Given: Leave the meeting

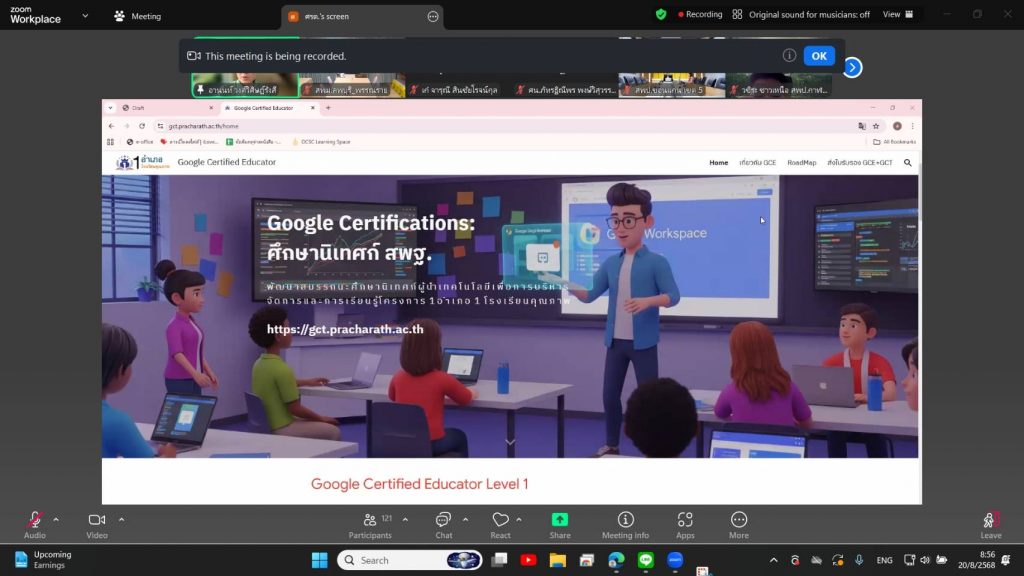Looking at the screenshot, I should (x=991, y=524).
